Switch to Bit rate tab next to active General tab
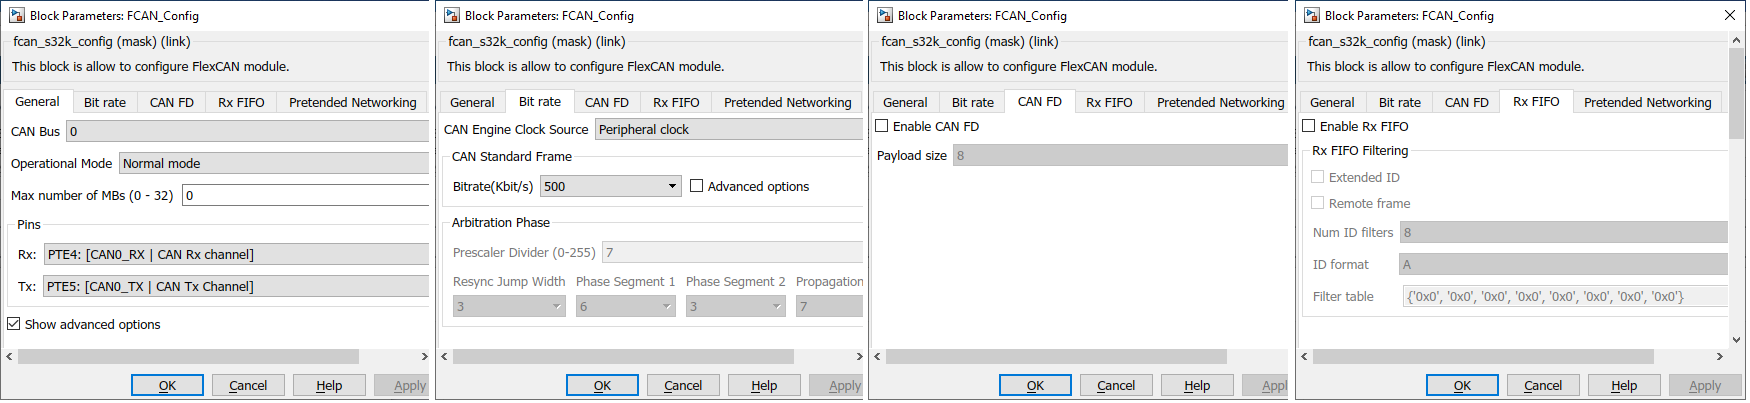Image resolution: width=1750 pixels, height=403 pixels. tap(105, 102)
